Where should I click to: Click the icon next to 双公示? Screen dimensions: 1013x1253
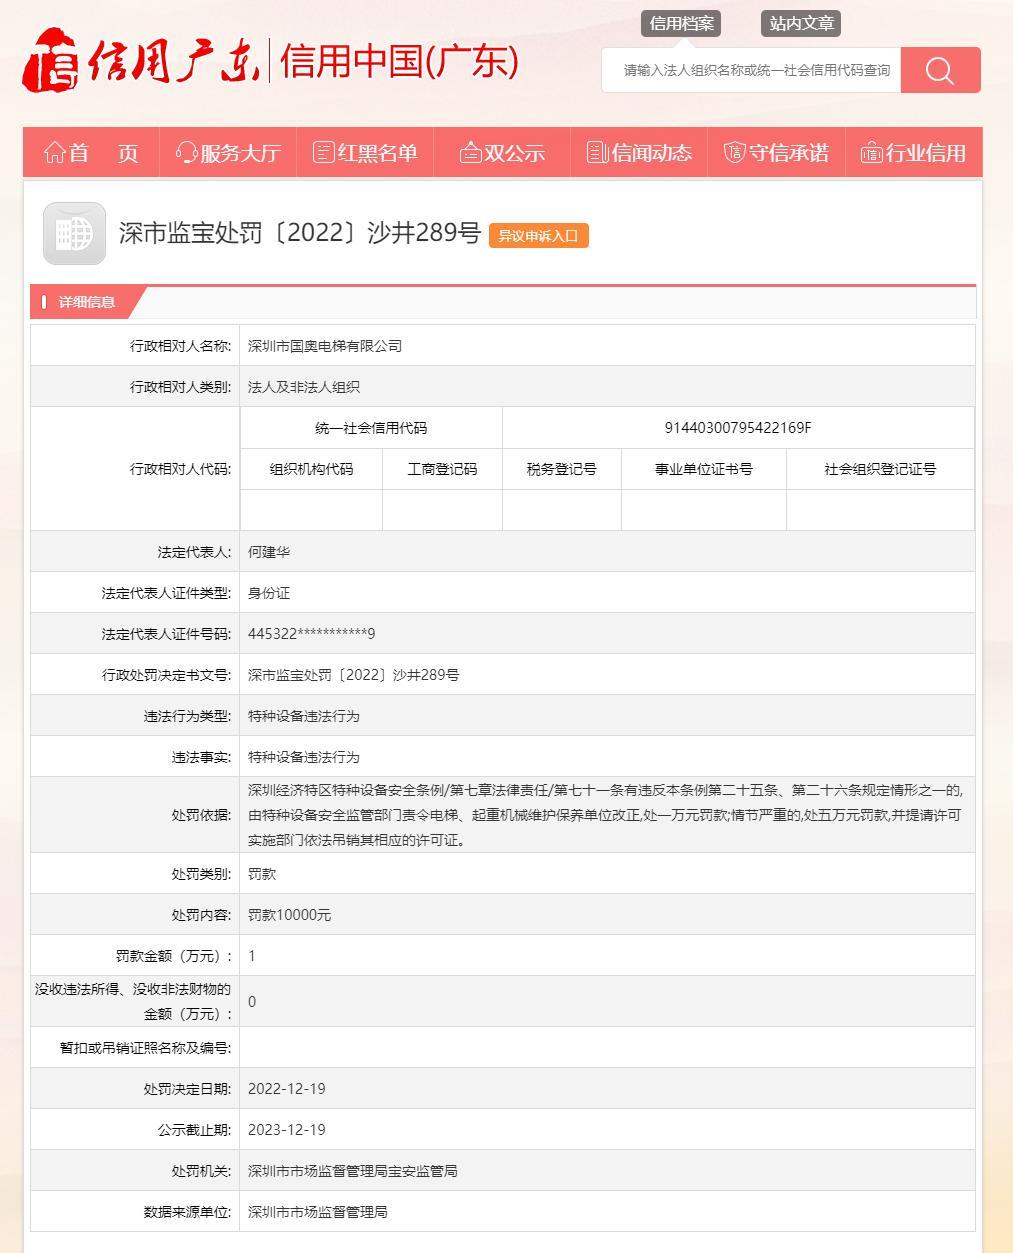click(470, 153)
